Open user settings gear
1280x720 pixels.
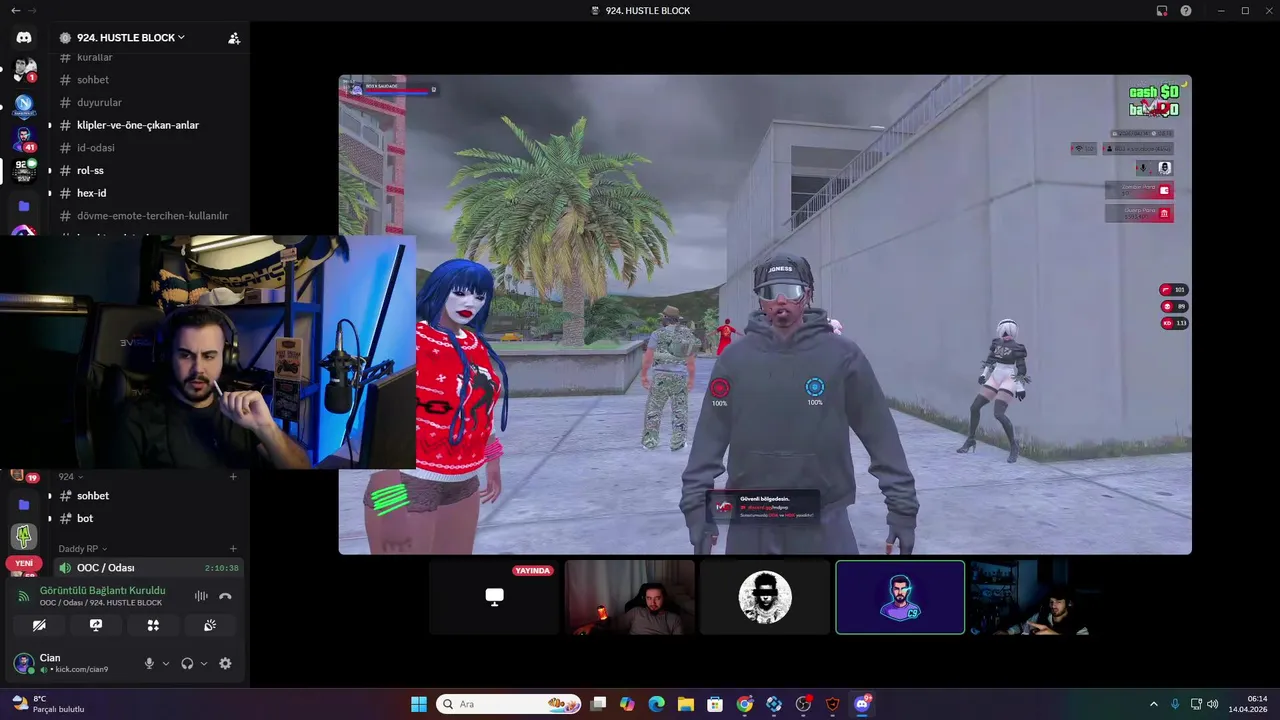(225, 663)
